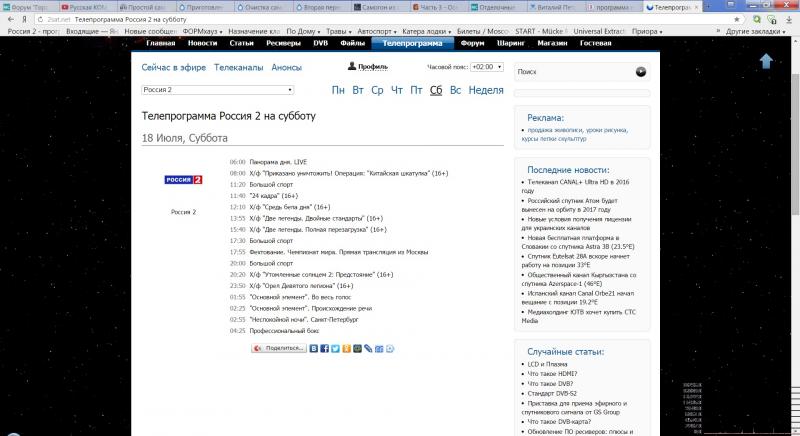Click the Входящие bookmark
800x436 pixels.
92,32
